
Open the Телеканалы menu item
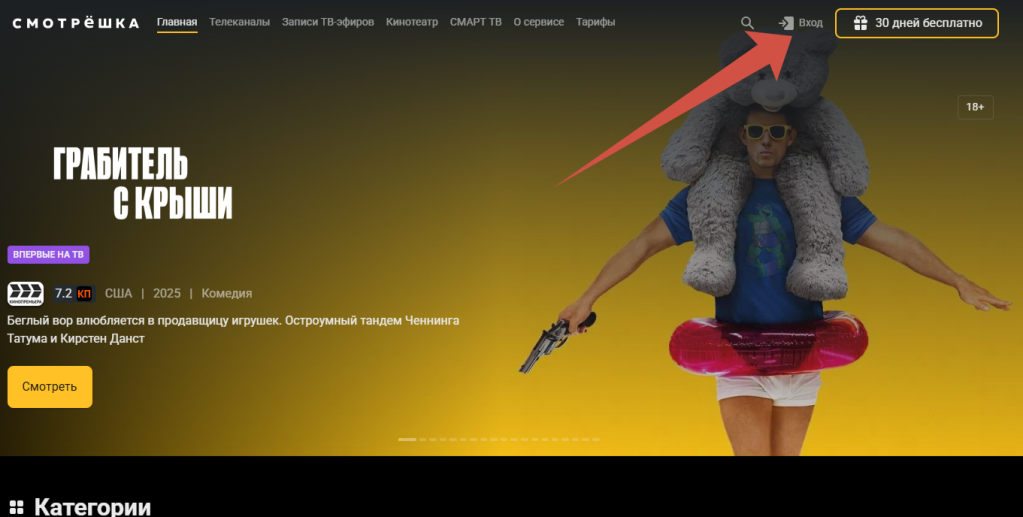click(x=239, y=22)
